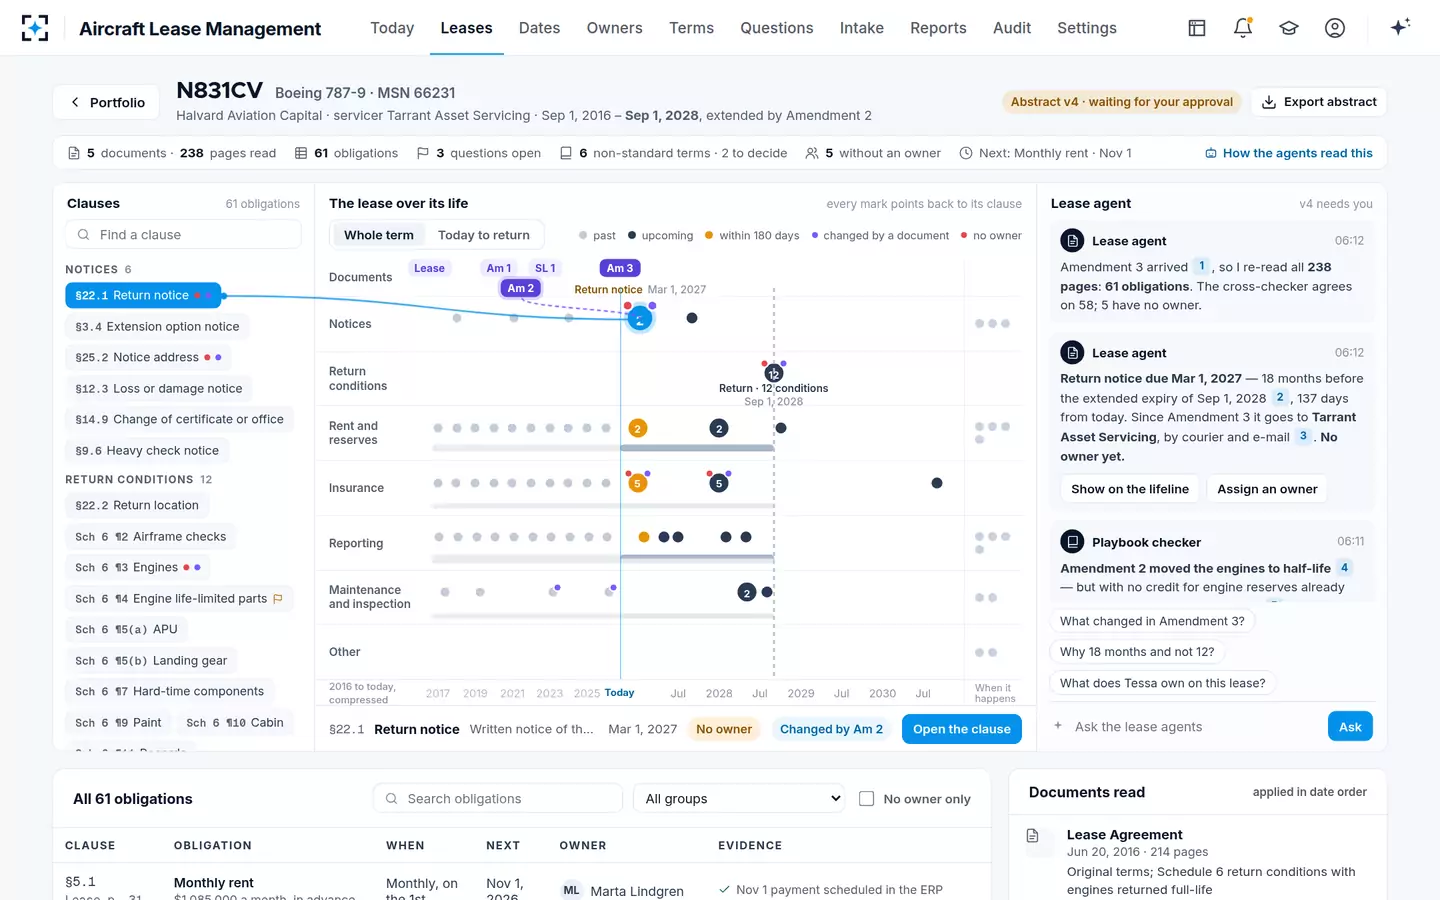This screenshot has width=1440, height=900.
Task: Click the non-standard terms icon
Action: click(x=566, y=153)
